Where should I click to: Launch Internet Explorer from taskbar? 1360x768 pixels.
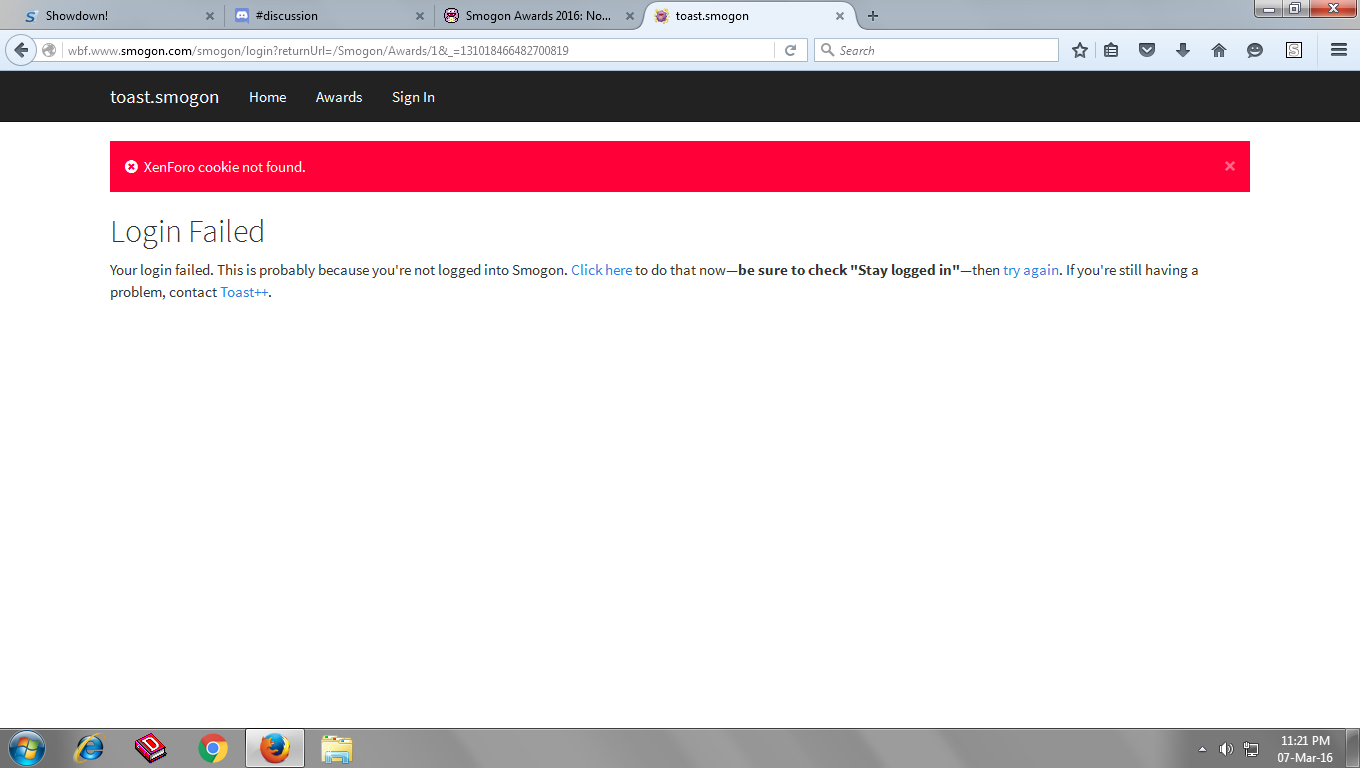point(91,748)
